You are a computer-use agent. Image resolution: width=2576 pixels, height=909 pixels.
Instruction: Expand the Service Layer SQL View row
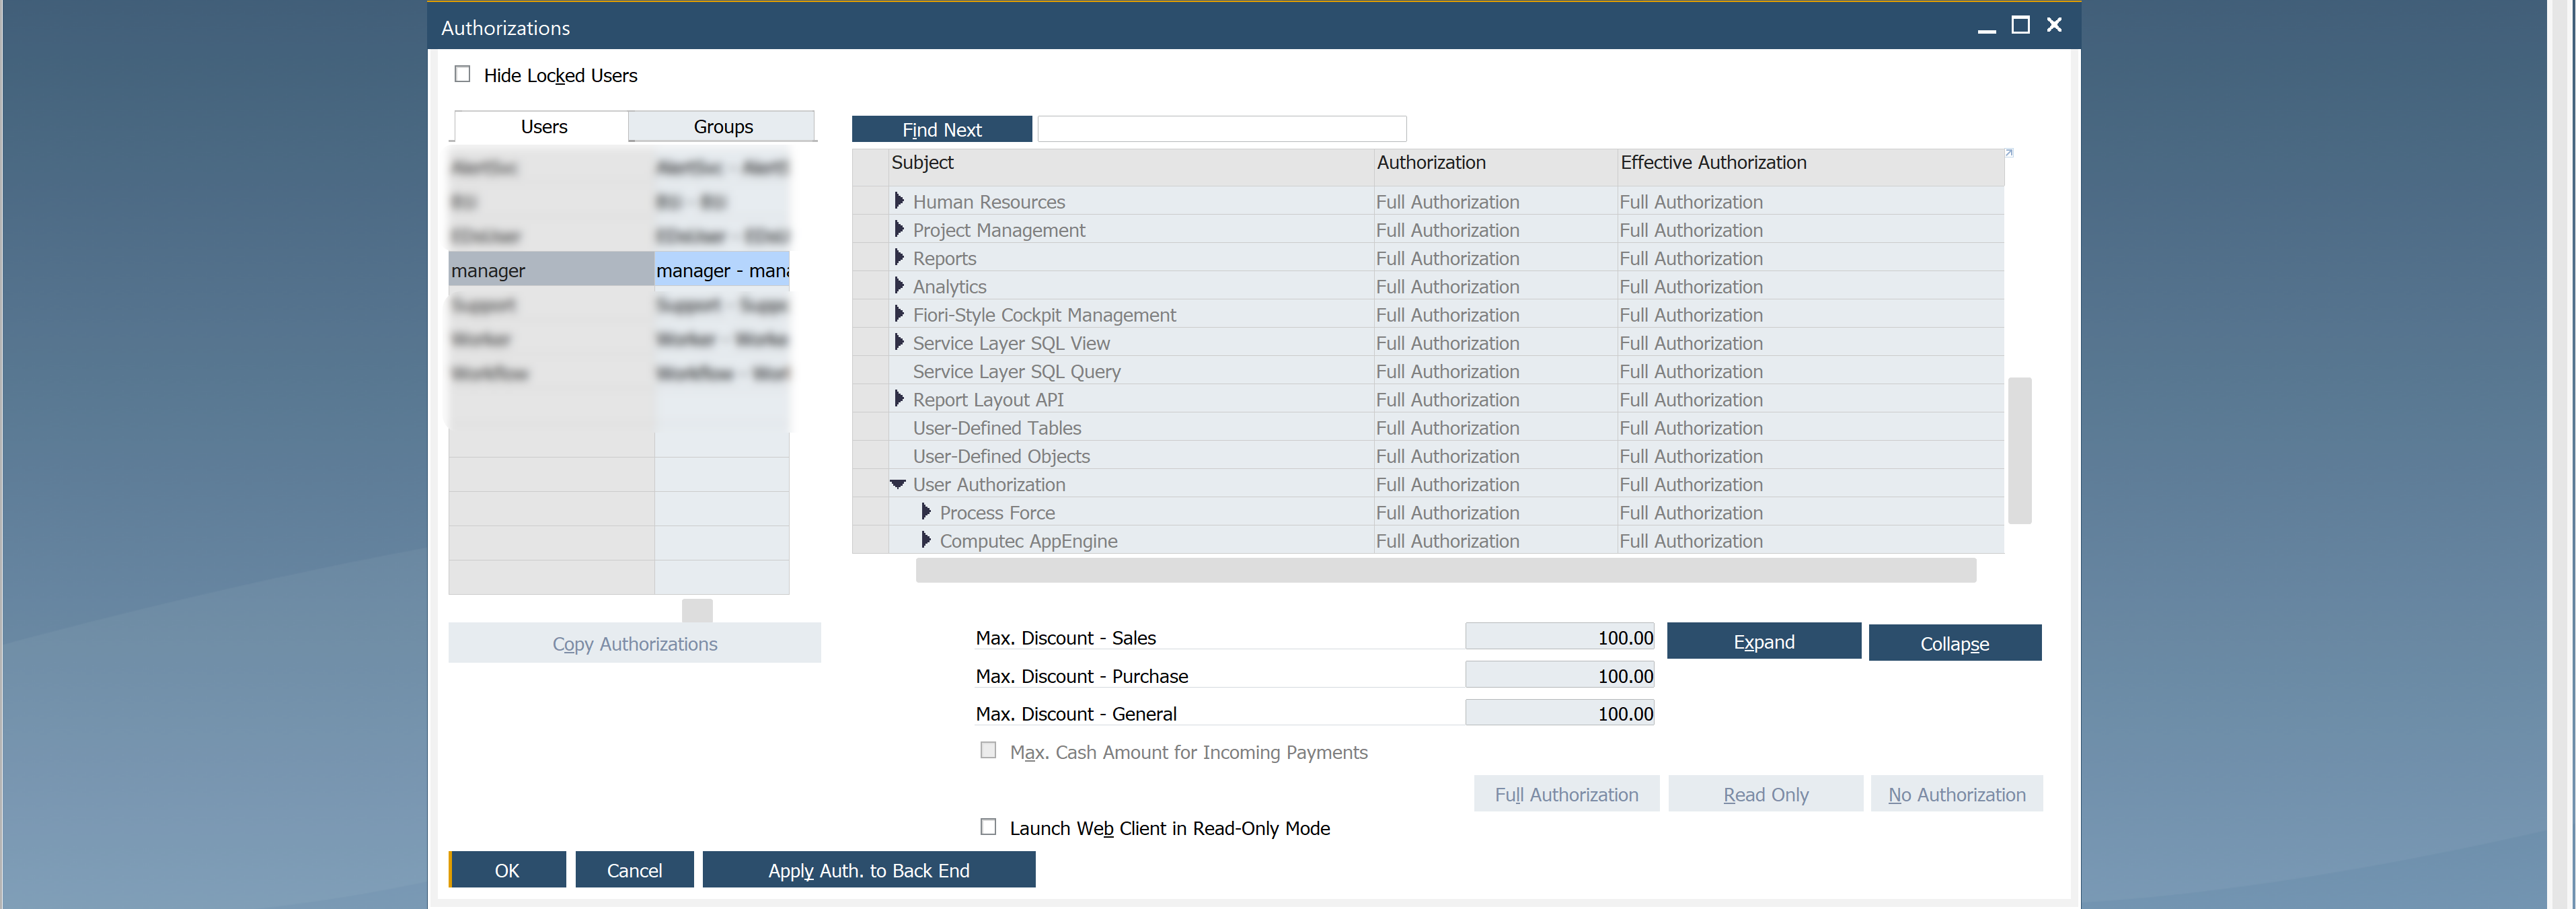click(x=899, y=342)
